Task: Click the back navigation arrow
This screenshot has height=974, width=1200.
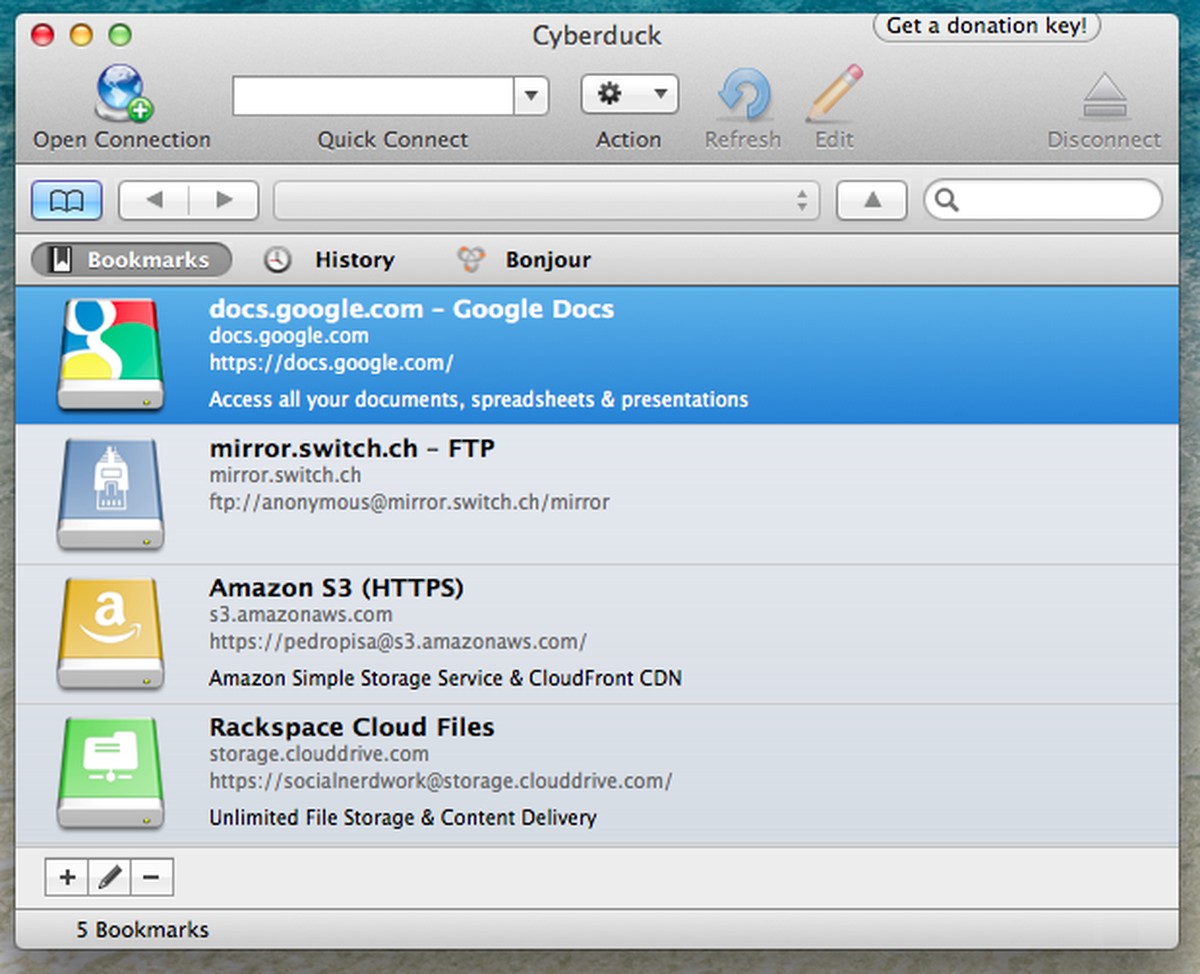Action: coord(156,199)
